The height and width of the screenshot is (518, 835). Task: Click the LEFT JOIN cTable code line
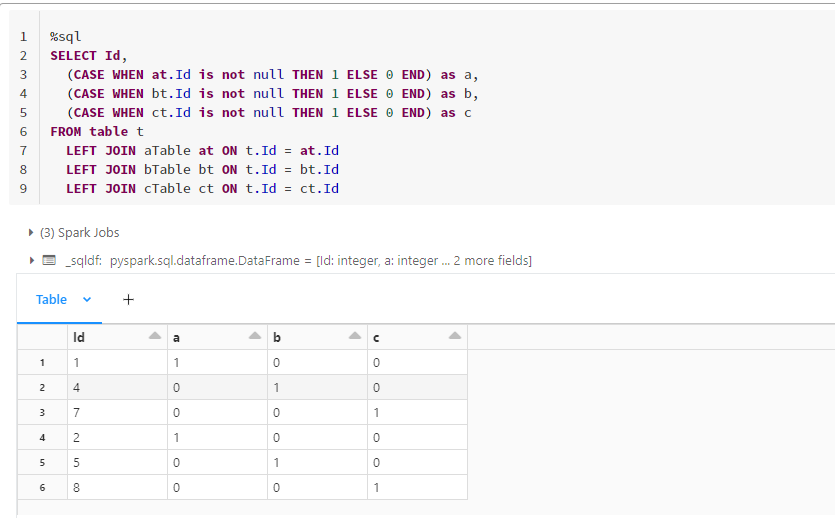coord(202,188)
